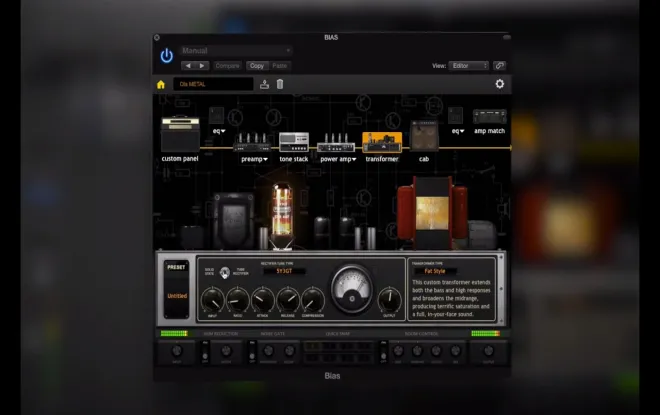Click the Untitled preset name
The height and width of the screenshot is (415, 660).
(177, 296)
